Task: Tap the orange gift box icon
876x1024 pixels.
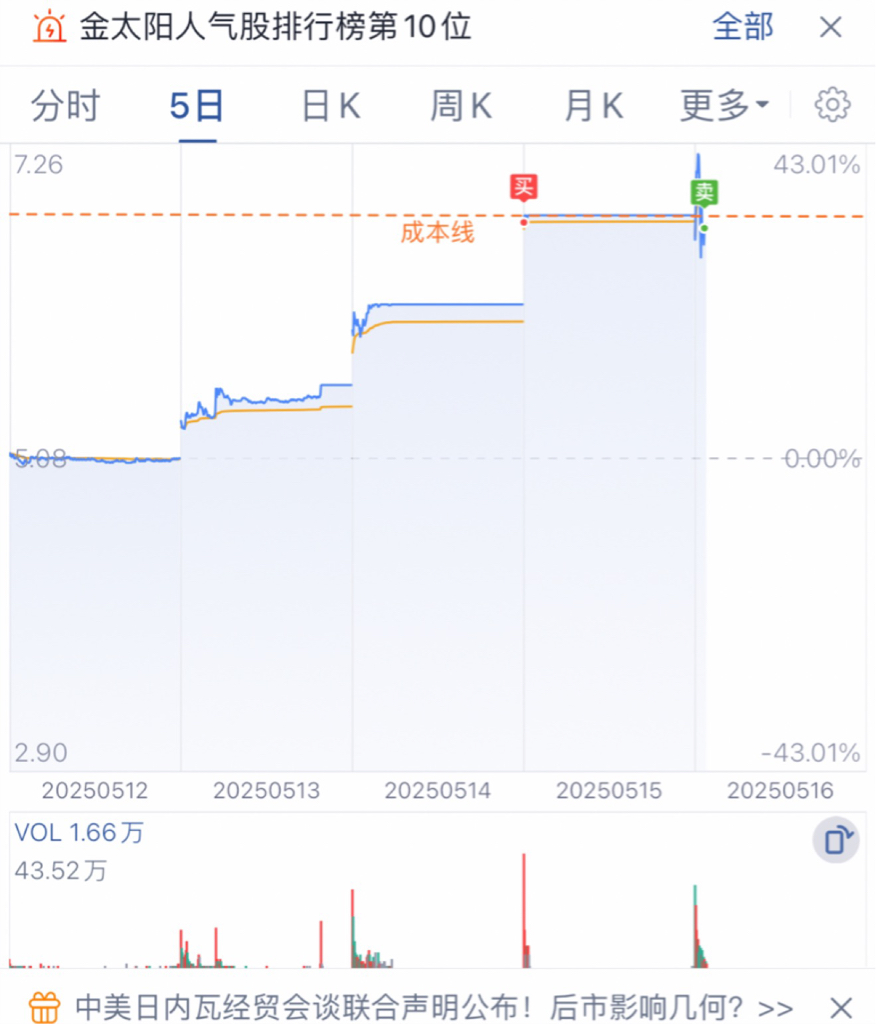Action: [x=44, y=1007]
